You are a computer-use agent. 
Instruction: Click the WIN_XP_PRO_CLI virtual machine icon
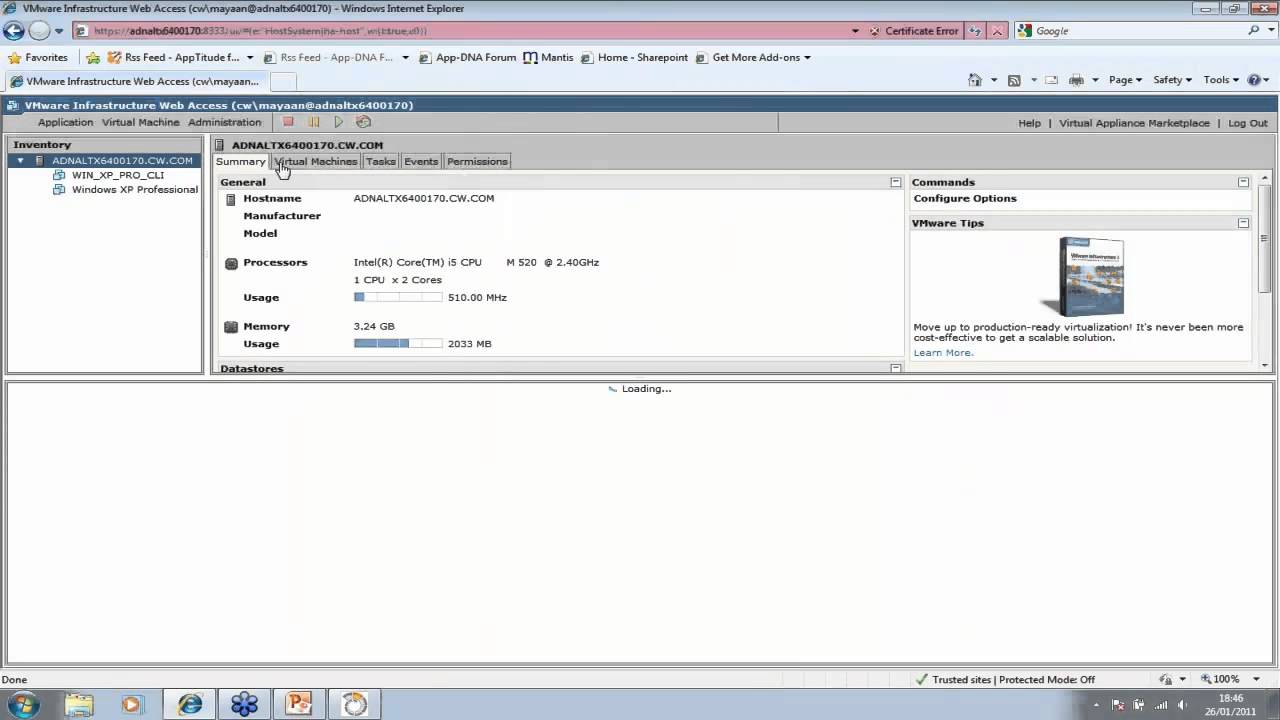pyautogui.click(x=59, y=175)
